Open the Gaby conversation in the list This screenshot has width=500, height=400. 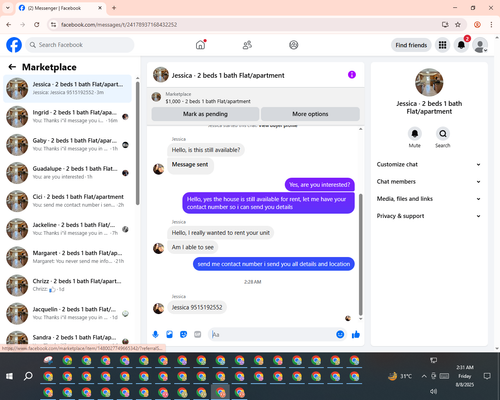67,145
